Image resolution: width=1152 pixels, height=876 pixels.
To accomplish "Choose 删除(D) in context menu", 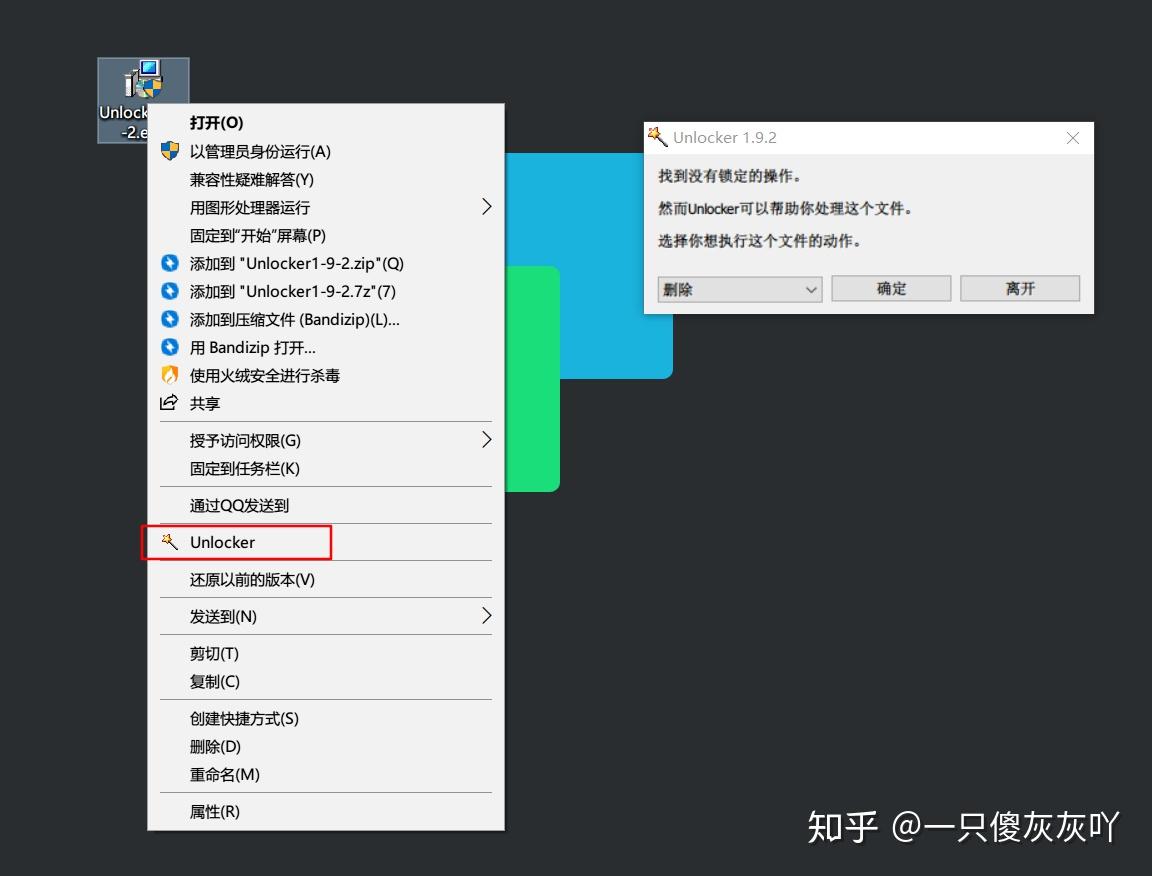I will click(x=326, y=746).
